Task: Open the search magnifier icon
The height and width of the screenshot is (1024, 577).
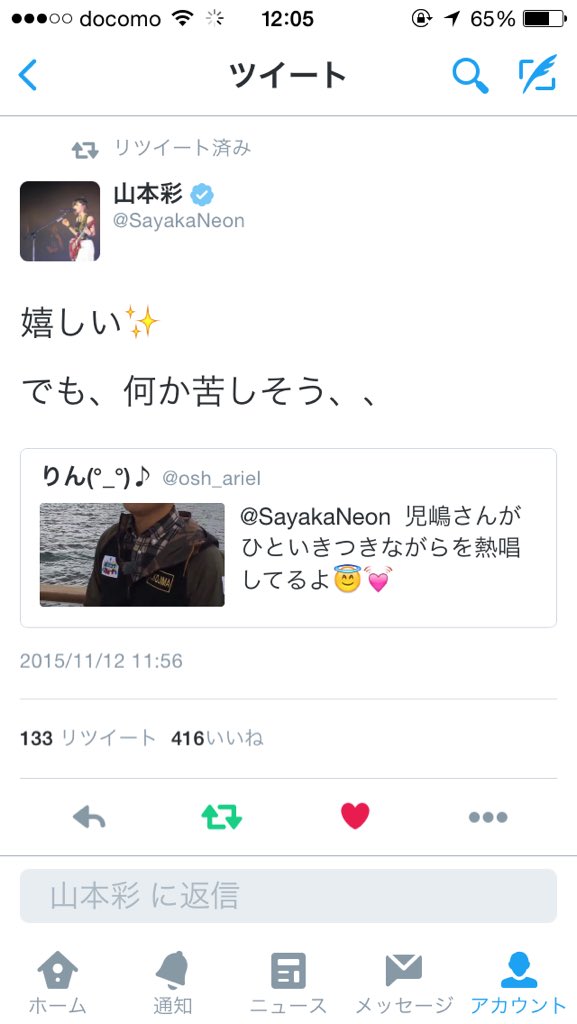Action: (x=470, y=75)
